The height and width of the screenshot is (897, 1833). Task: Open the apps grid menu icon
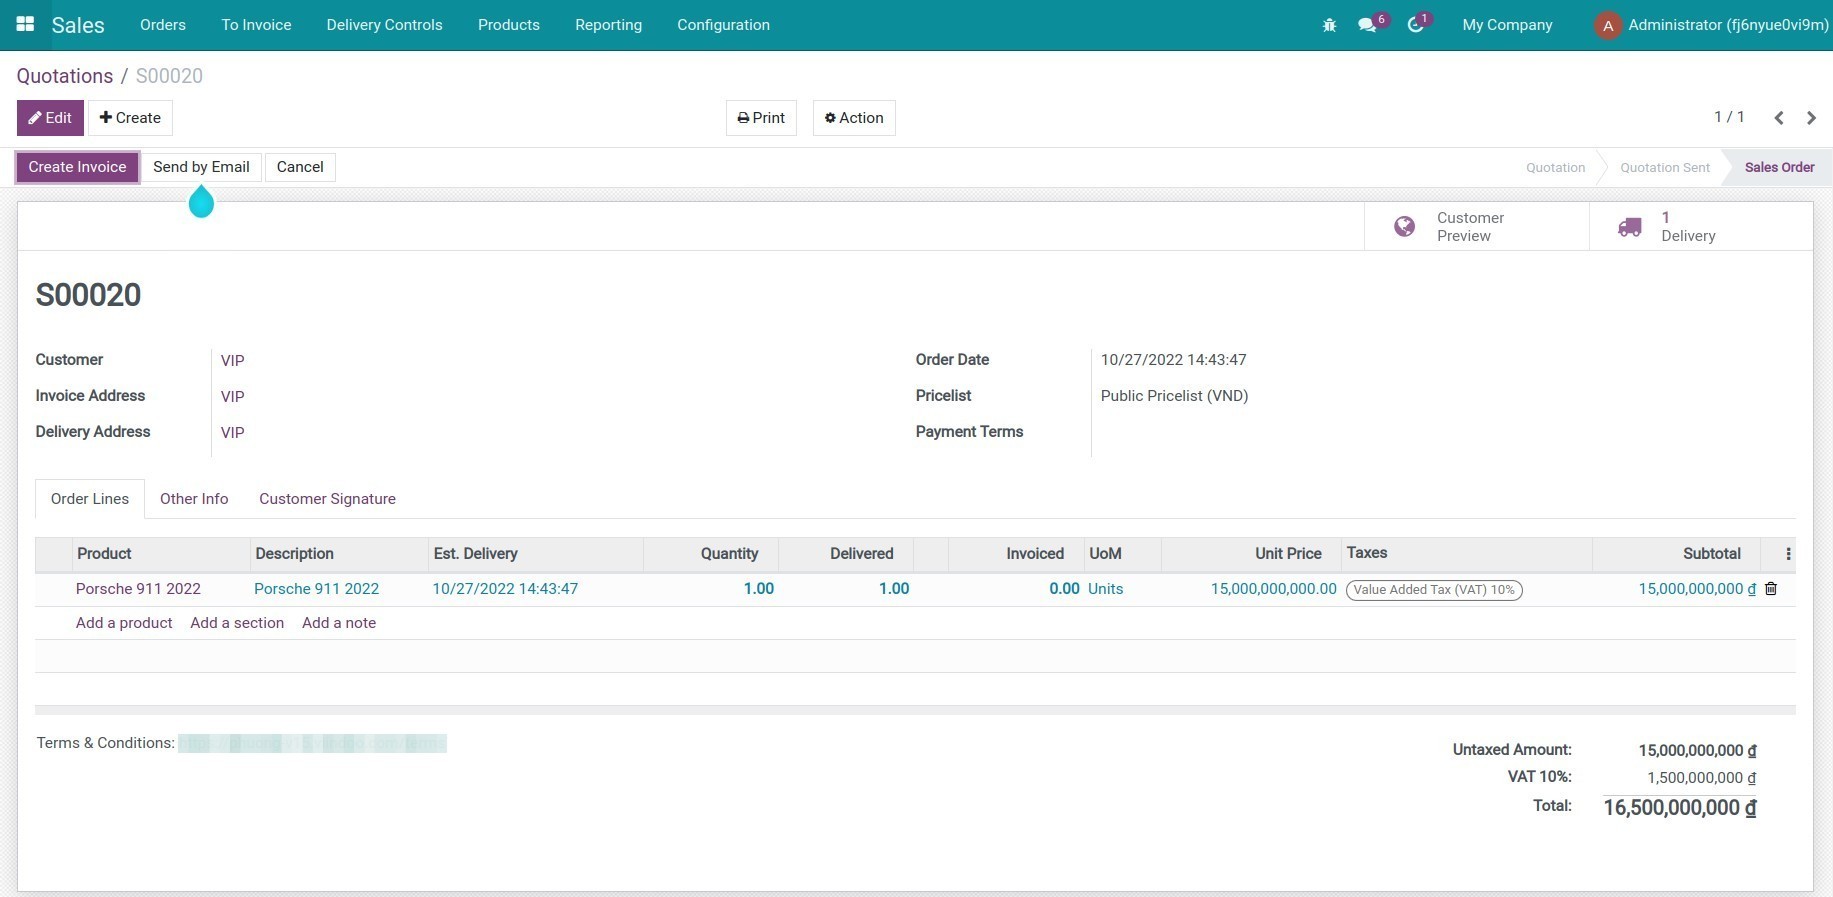click(x=25, y=24)
